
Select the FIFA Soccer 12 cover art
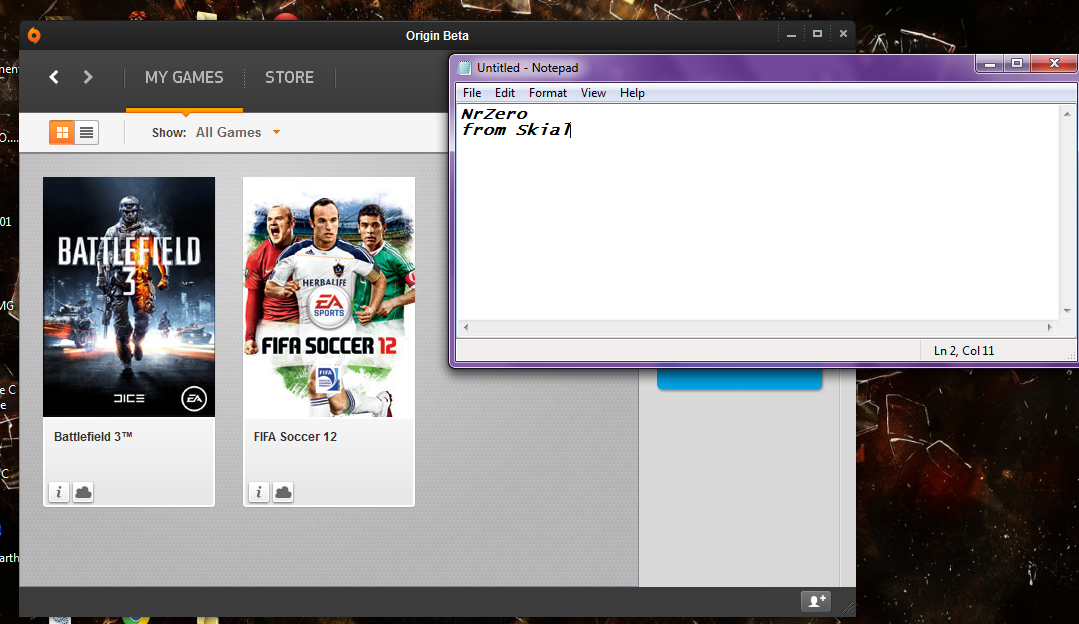coord(329,297)
